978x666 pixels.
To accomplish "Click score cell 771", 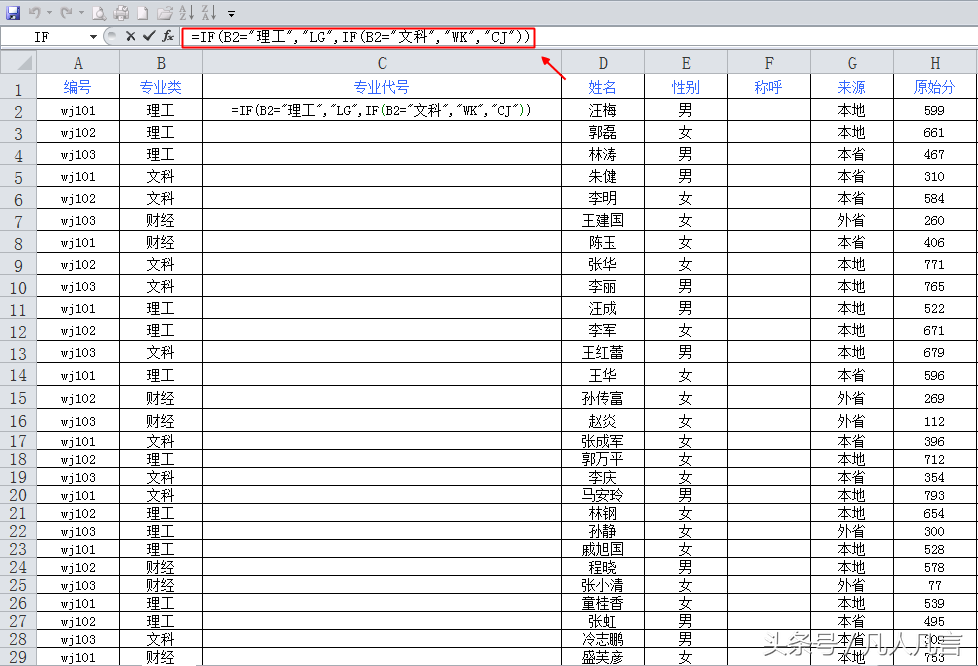I will [934, 264].
